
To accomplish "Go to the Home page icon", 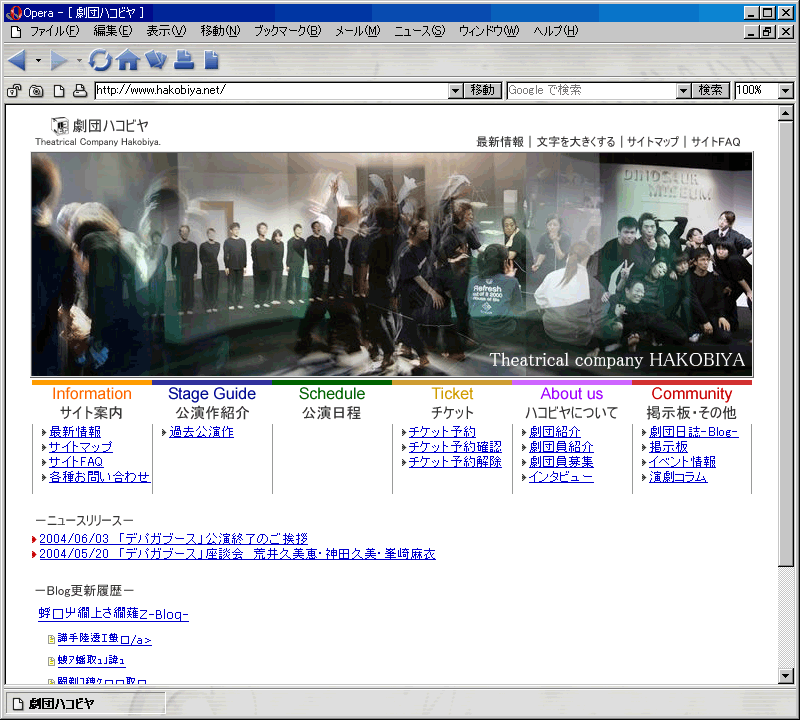I will [128, 60].
